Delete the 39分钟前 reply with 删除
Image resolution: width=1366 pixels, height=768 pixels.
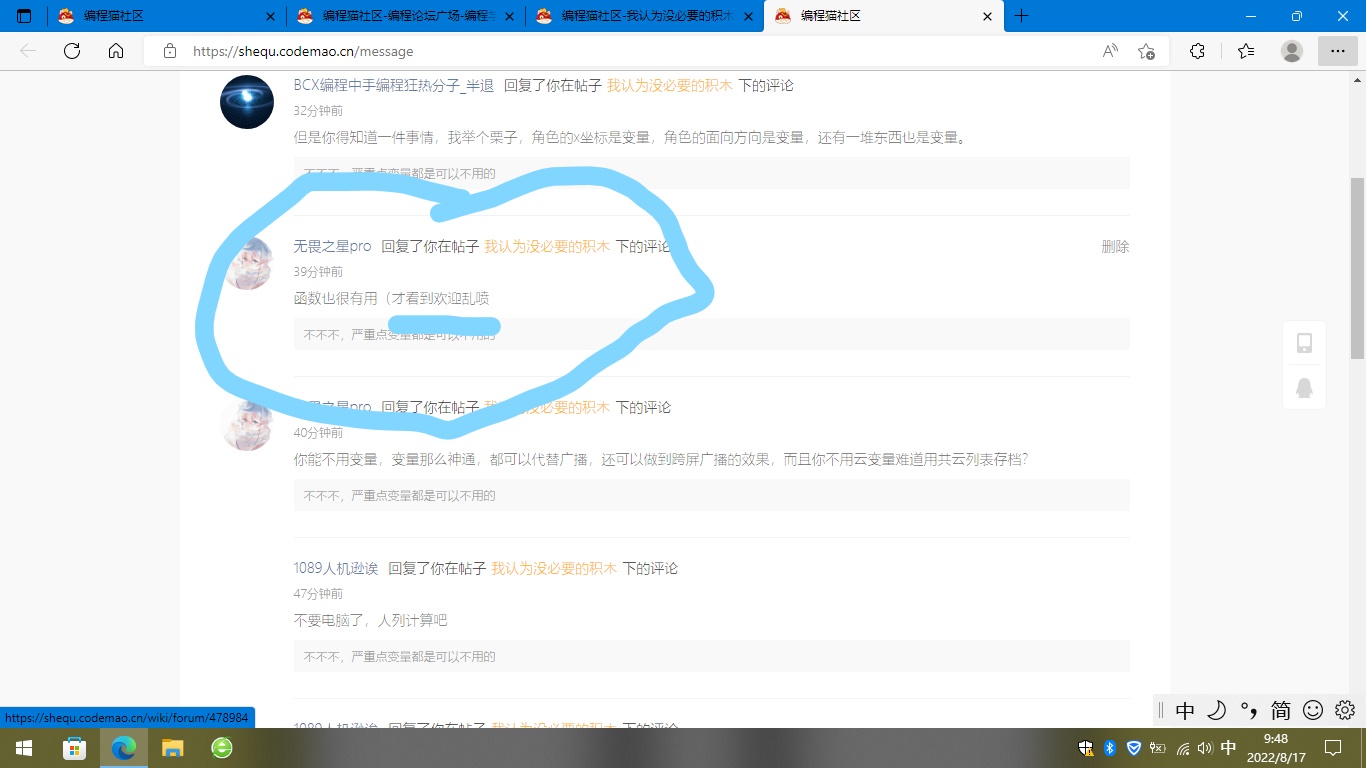pos(1115,247)
